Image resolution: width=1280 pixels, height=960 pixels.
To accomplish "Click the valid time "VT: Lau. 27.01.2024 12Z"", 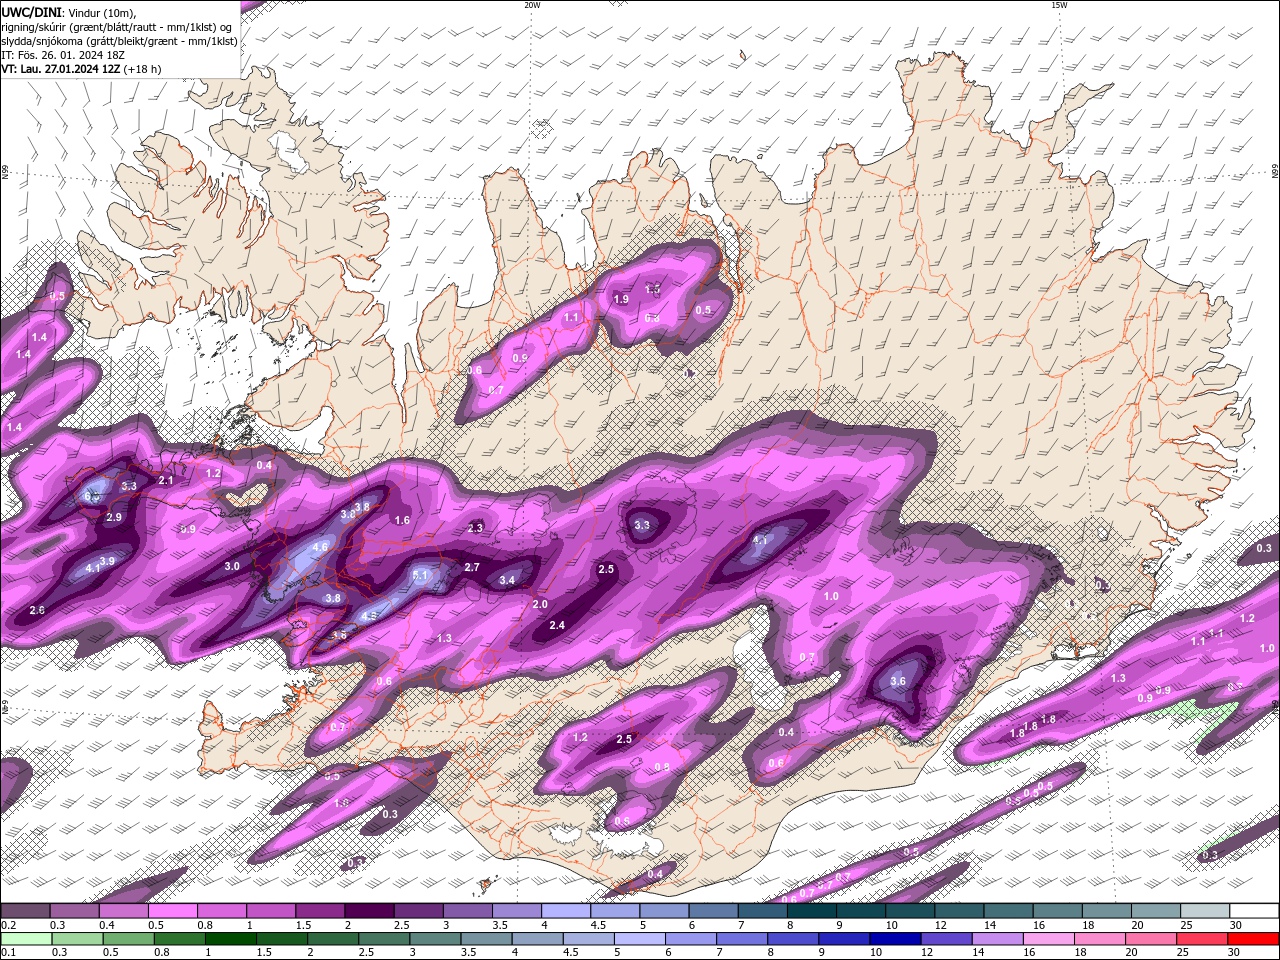I will 61,69.
